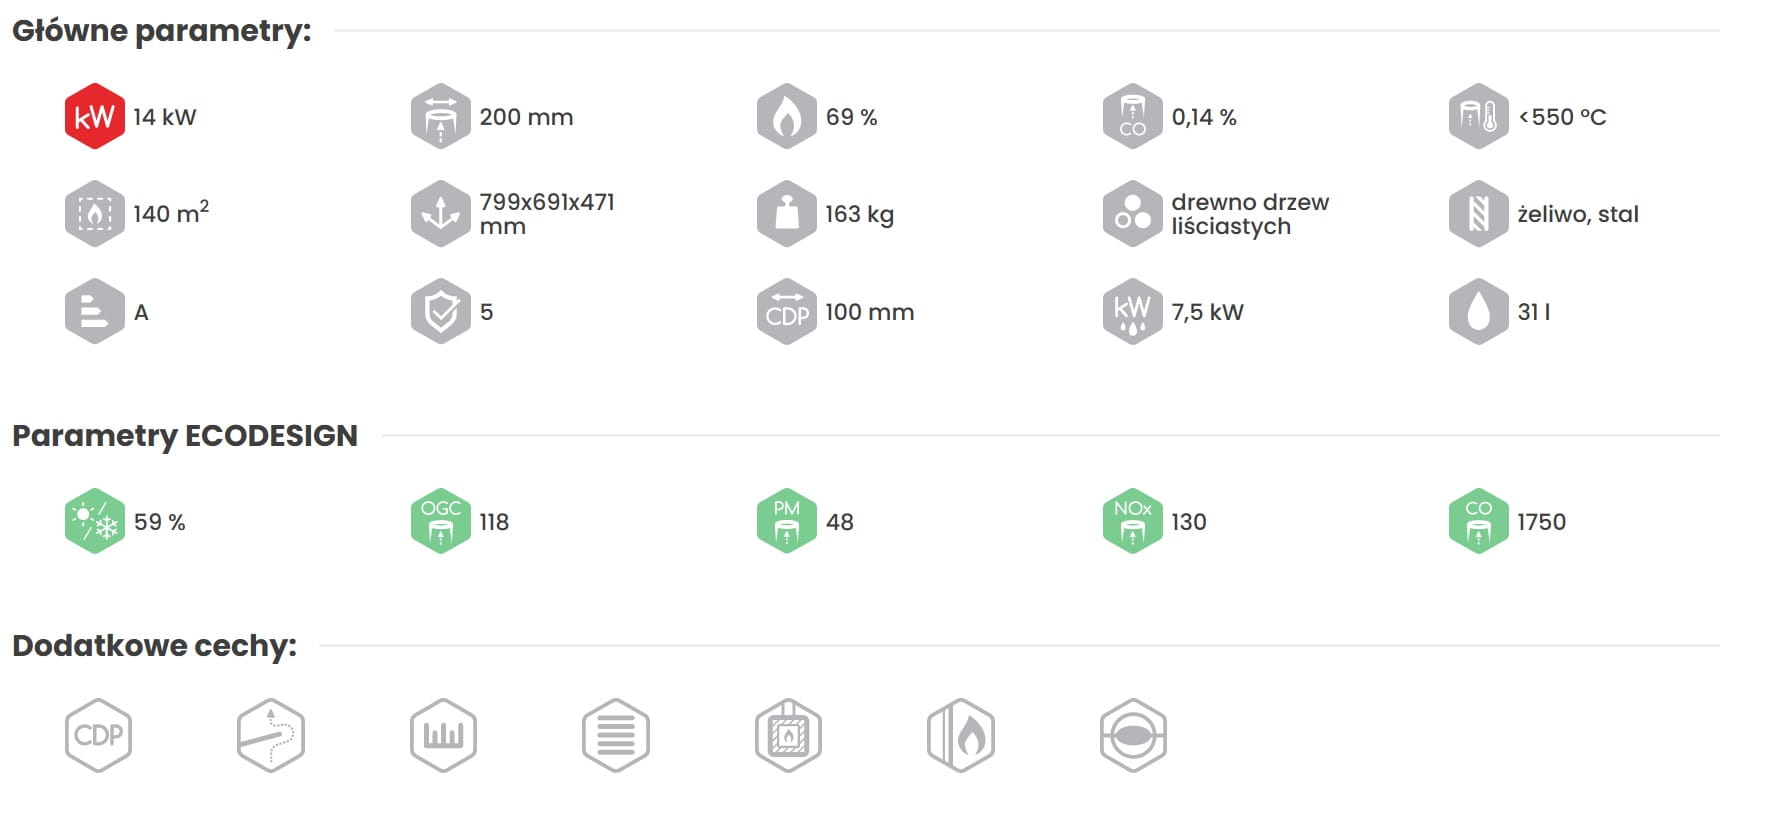Click the dimensions icon beside 799x691x471 mm

(441, 213)
